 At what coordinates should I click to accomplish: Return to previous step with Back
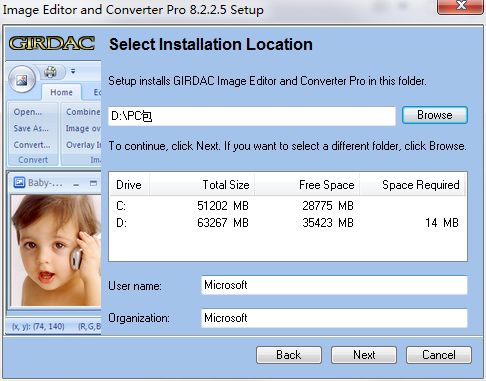point(289,355)
